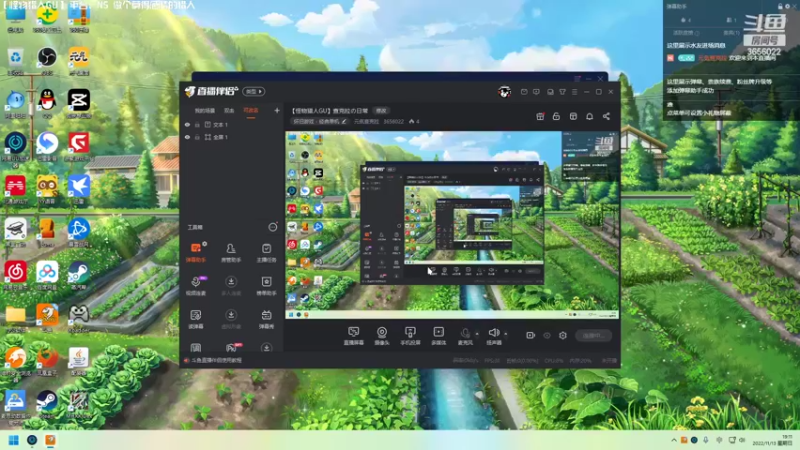Select the orange highlighted scene tab

(x=251, y=111)
